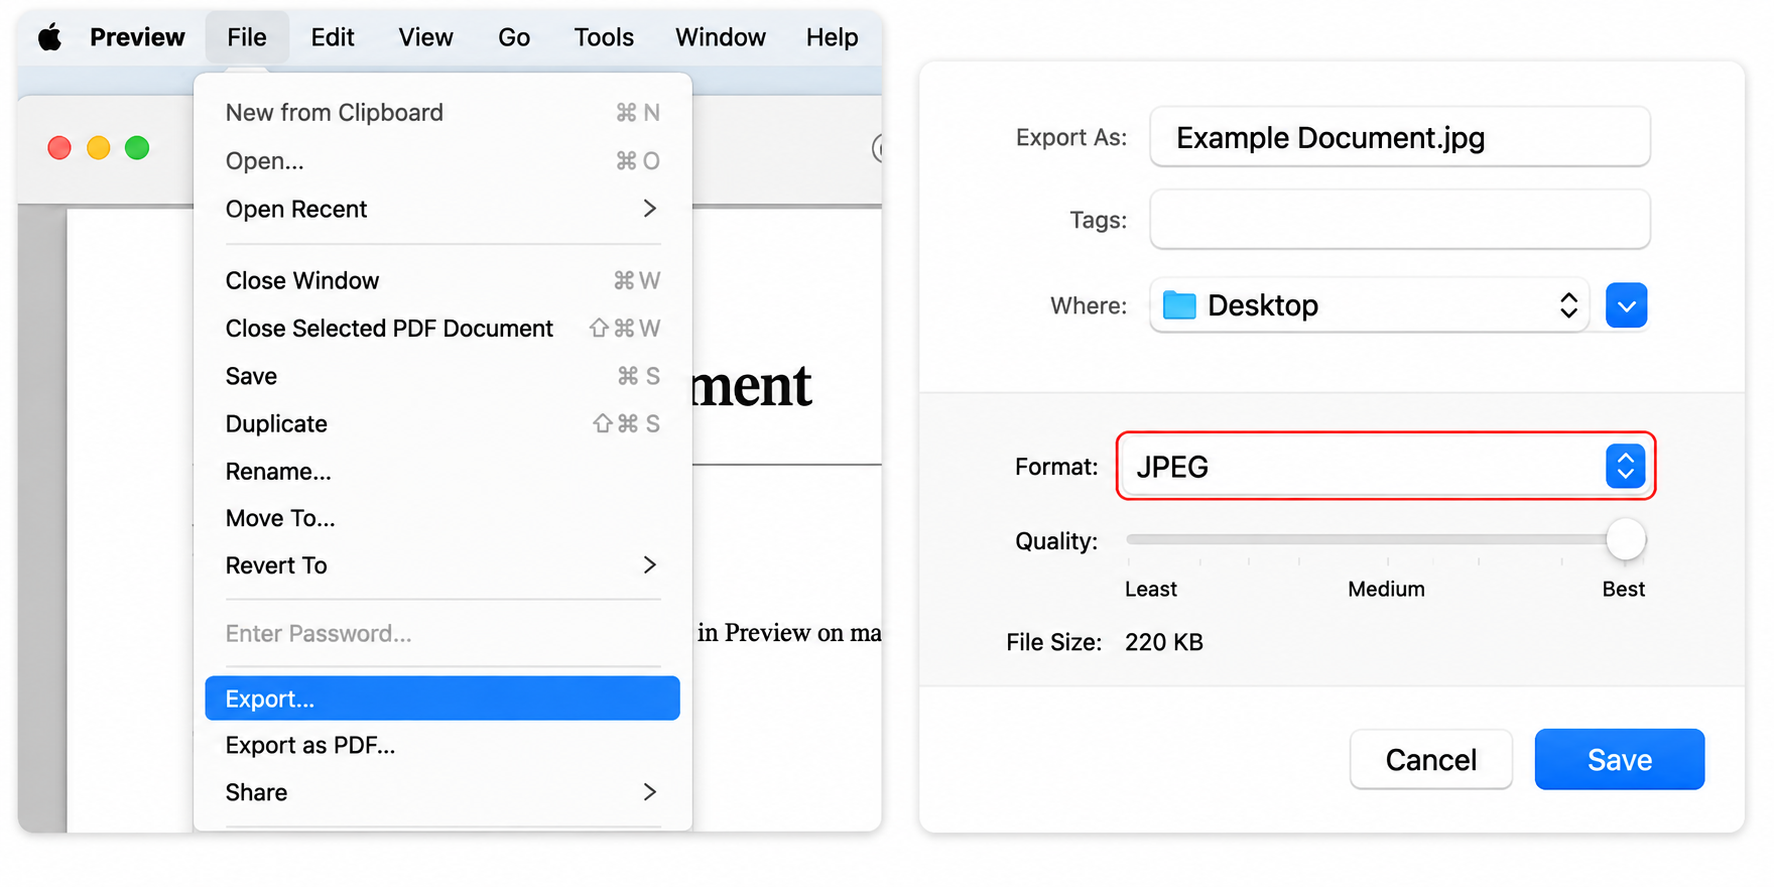The image size is (1774, 887).
Task: Choose Move To... menu item
Action: point(442,518)
